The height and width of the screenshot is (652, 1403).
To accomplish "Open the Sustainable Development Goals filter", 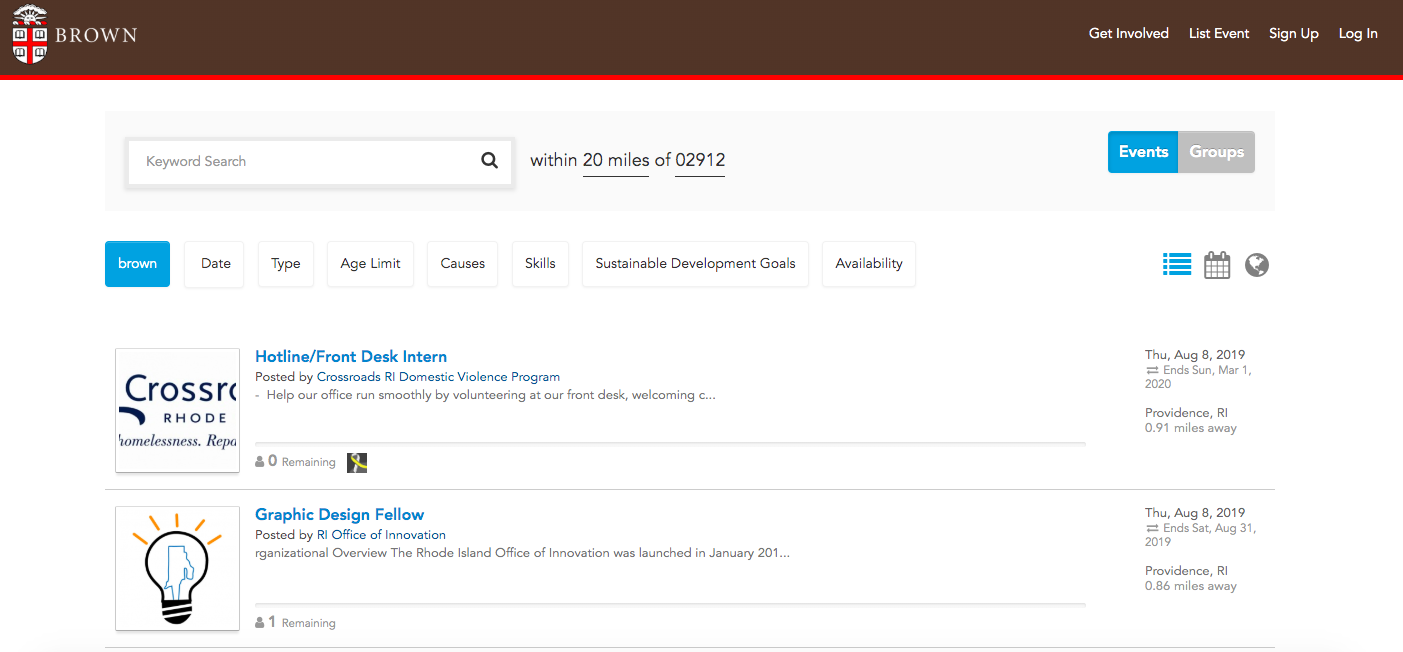I will pos(695,264).
